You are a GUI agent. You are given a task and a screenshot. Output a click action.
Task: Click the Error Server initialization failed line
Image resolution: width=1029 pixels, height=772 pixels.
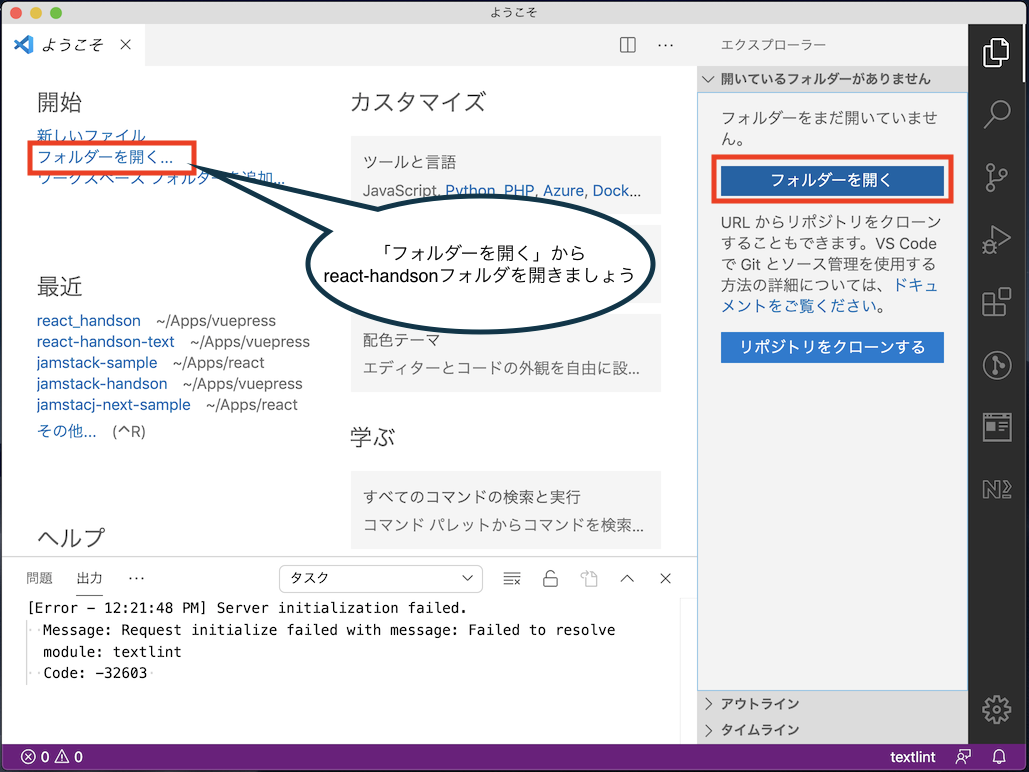point(247,608)
